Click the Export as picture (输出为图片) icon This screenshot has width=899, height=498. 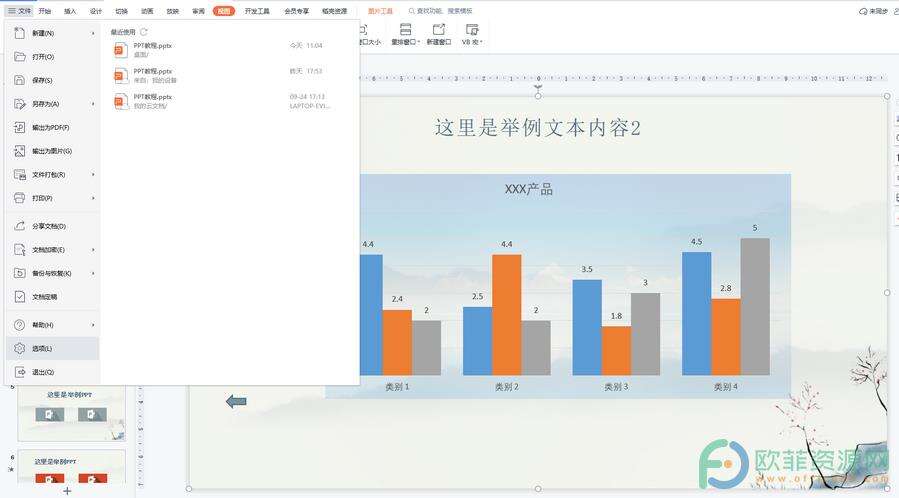pos(19,151)
